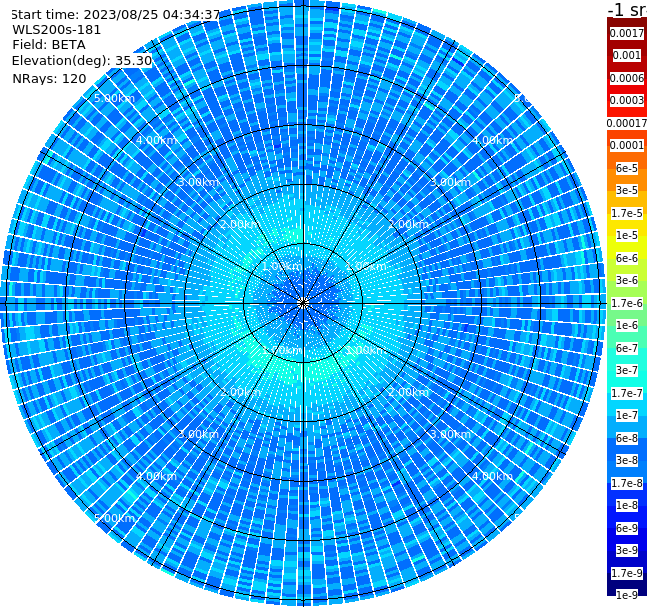Viewport: 647px width, 607px height.
Task: Select the 2.00km range label in northwest quadrant
Action: point(241,224)
